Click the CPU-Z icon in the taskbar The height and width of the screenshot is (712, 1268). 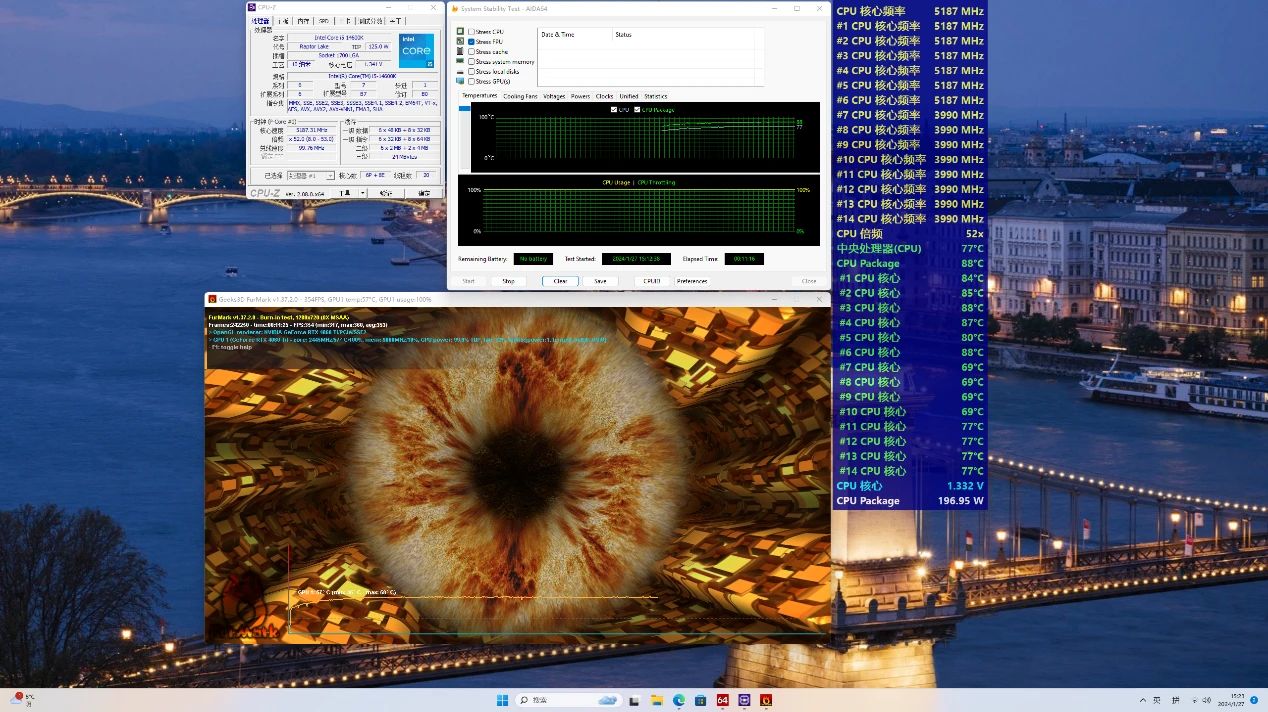pyautogui.click(x=744, y=700)
